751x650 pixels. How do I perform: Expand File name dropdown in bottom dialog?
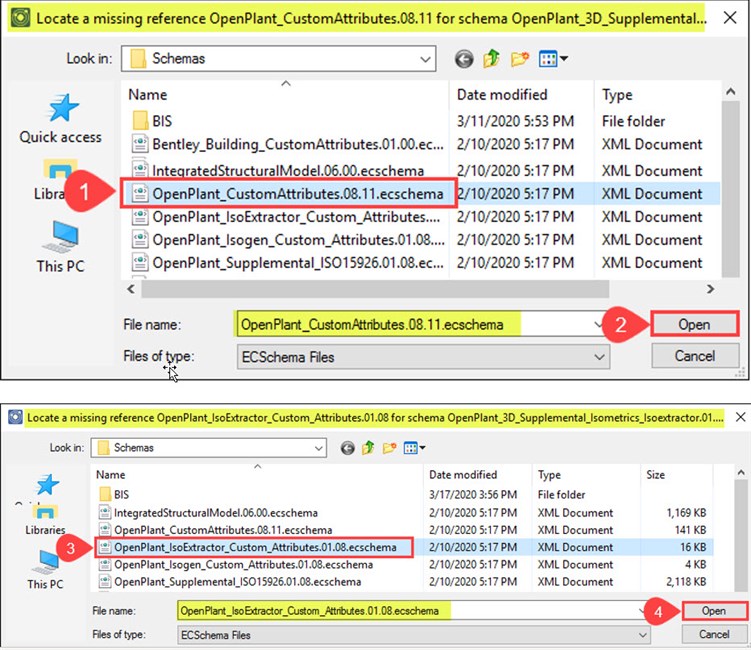tap(641, 611)
